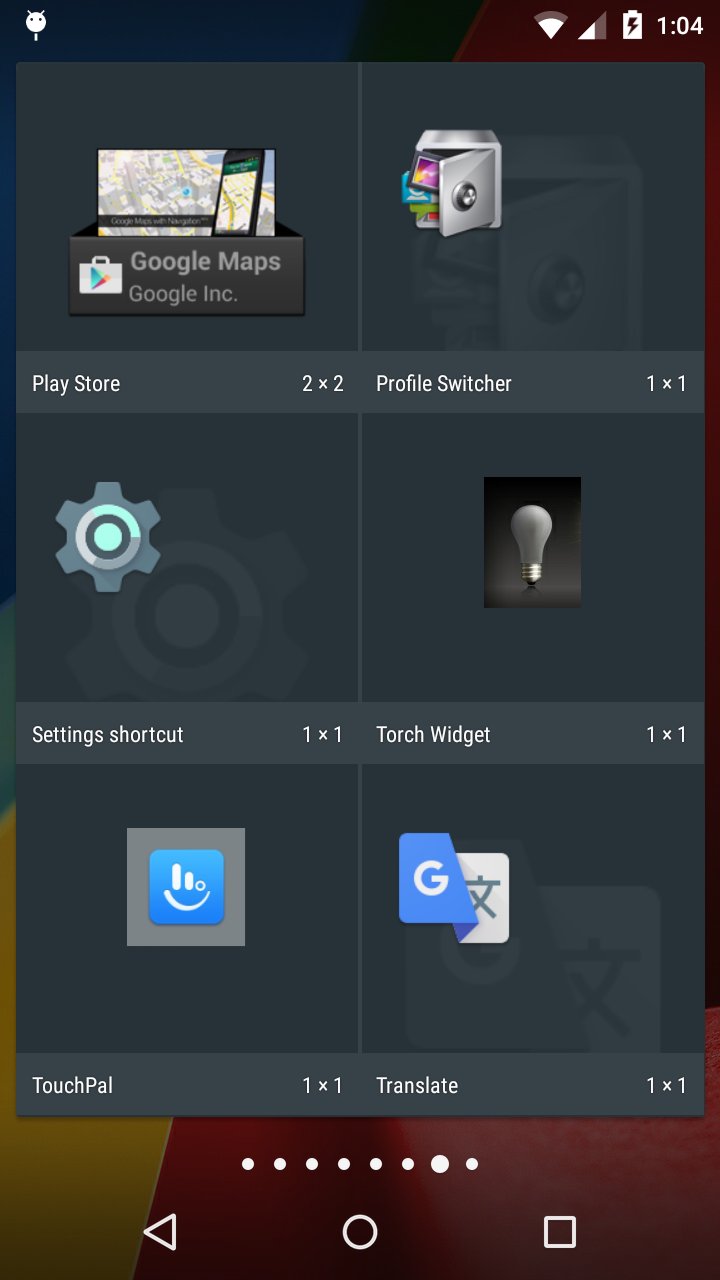720x1280 pixels.
Task: Click the "2 × 2" size of Play Store
Action: pos(323,384)
